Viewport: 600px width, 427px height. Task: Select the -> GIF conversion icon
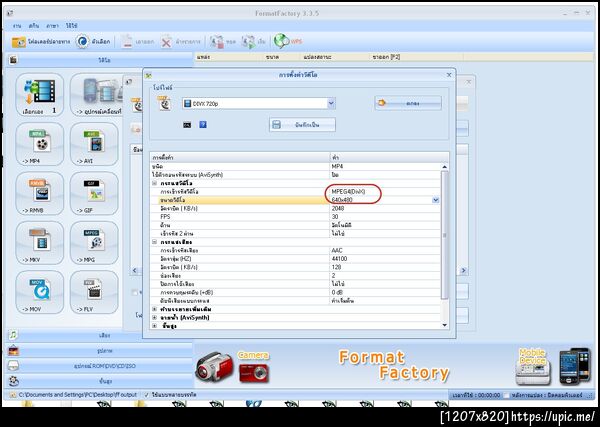click(x=94, y=193)
